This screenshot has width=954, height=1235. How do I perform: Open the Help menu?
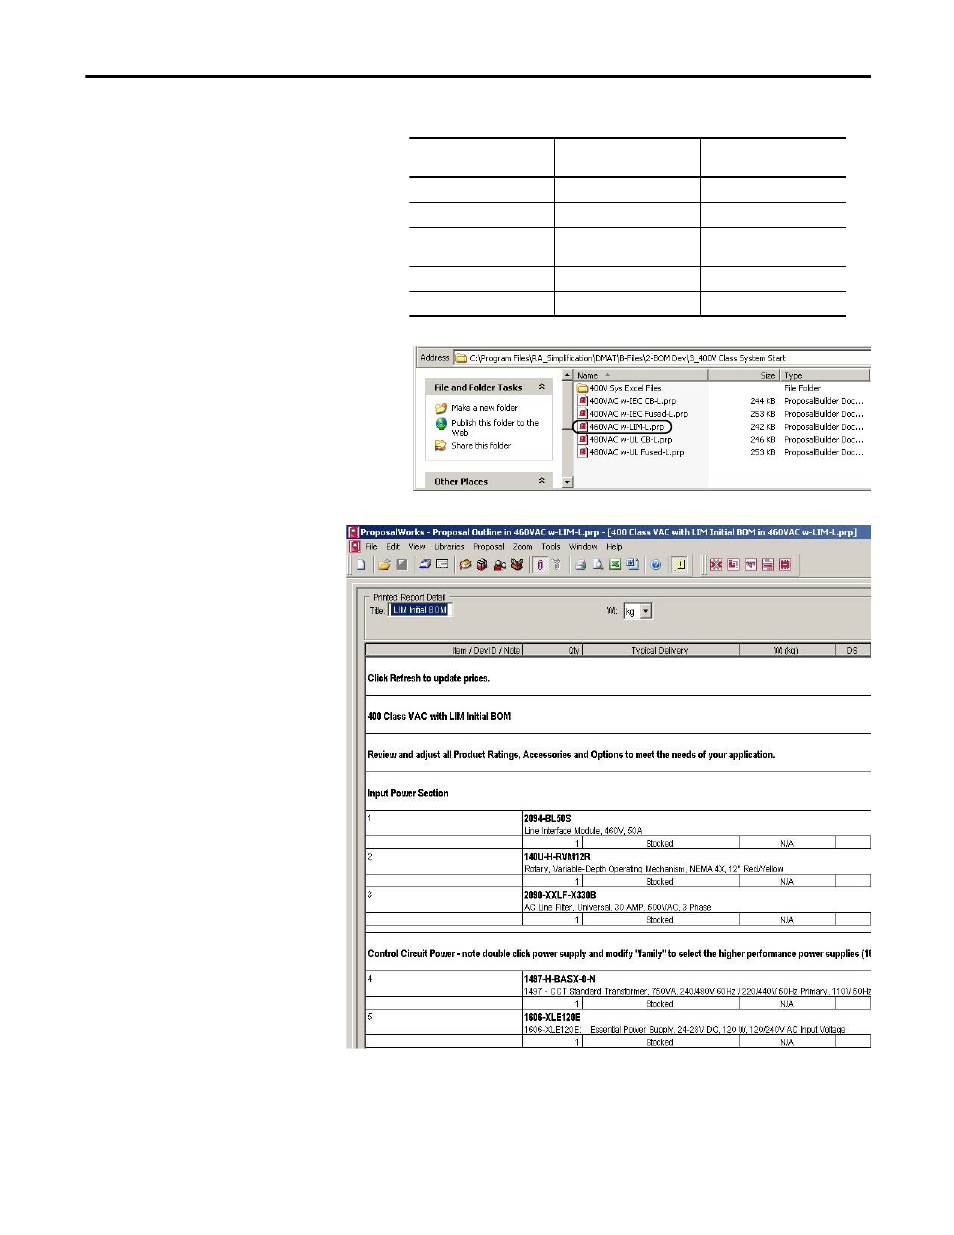point(614,547)
